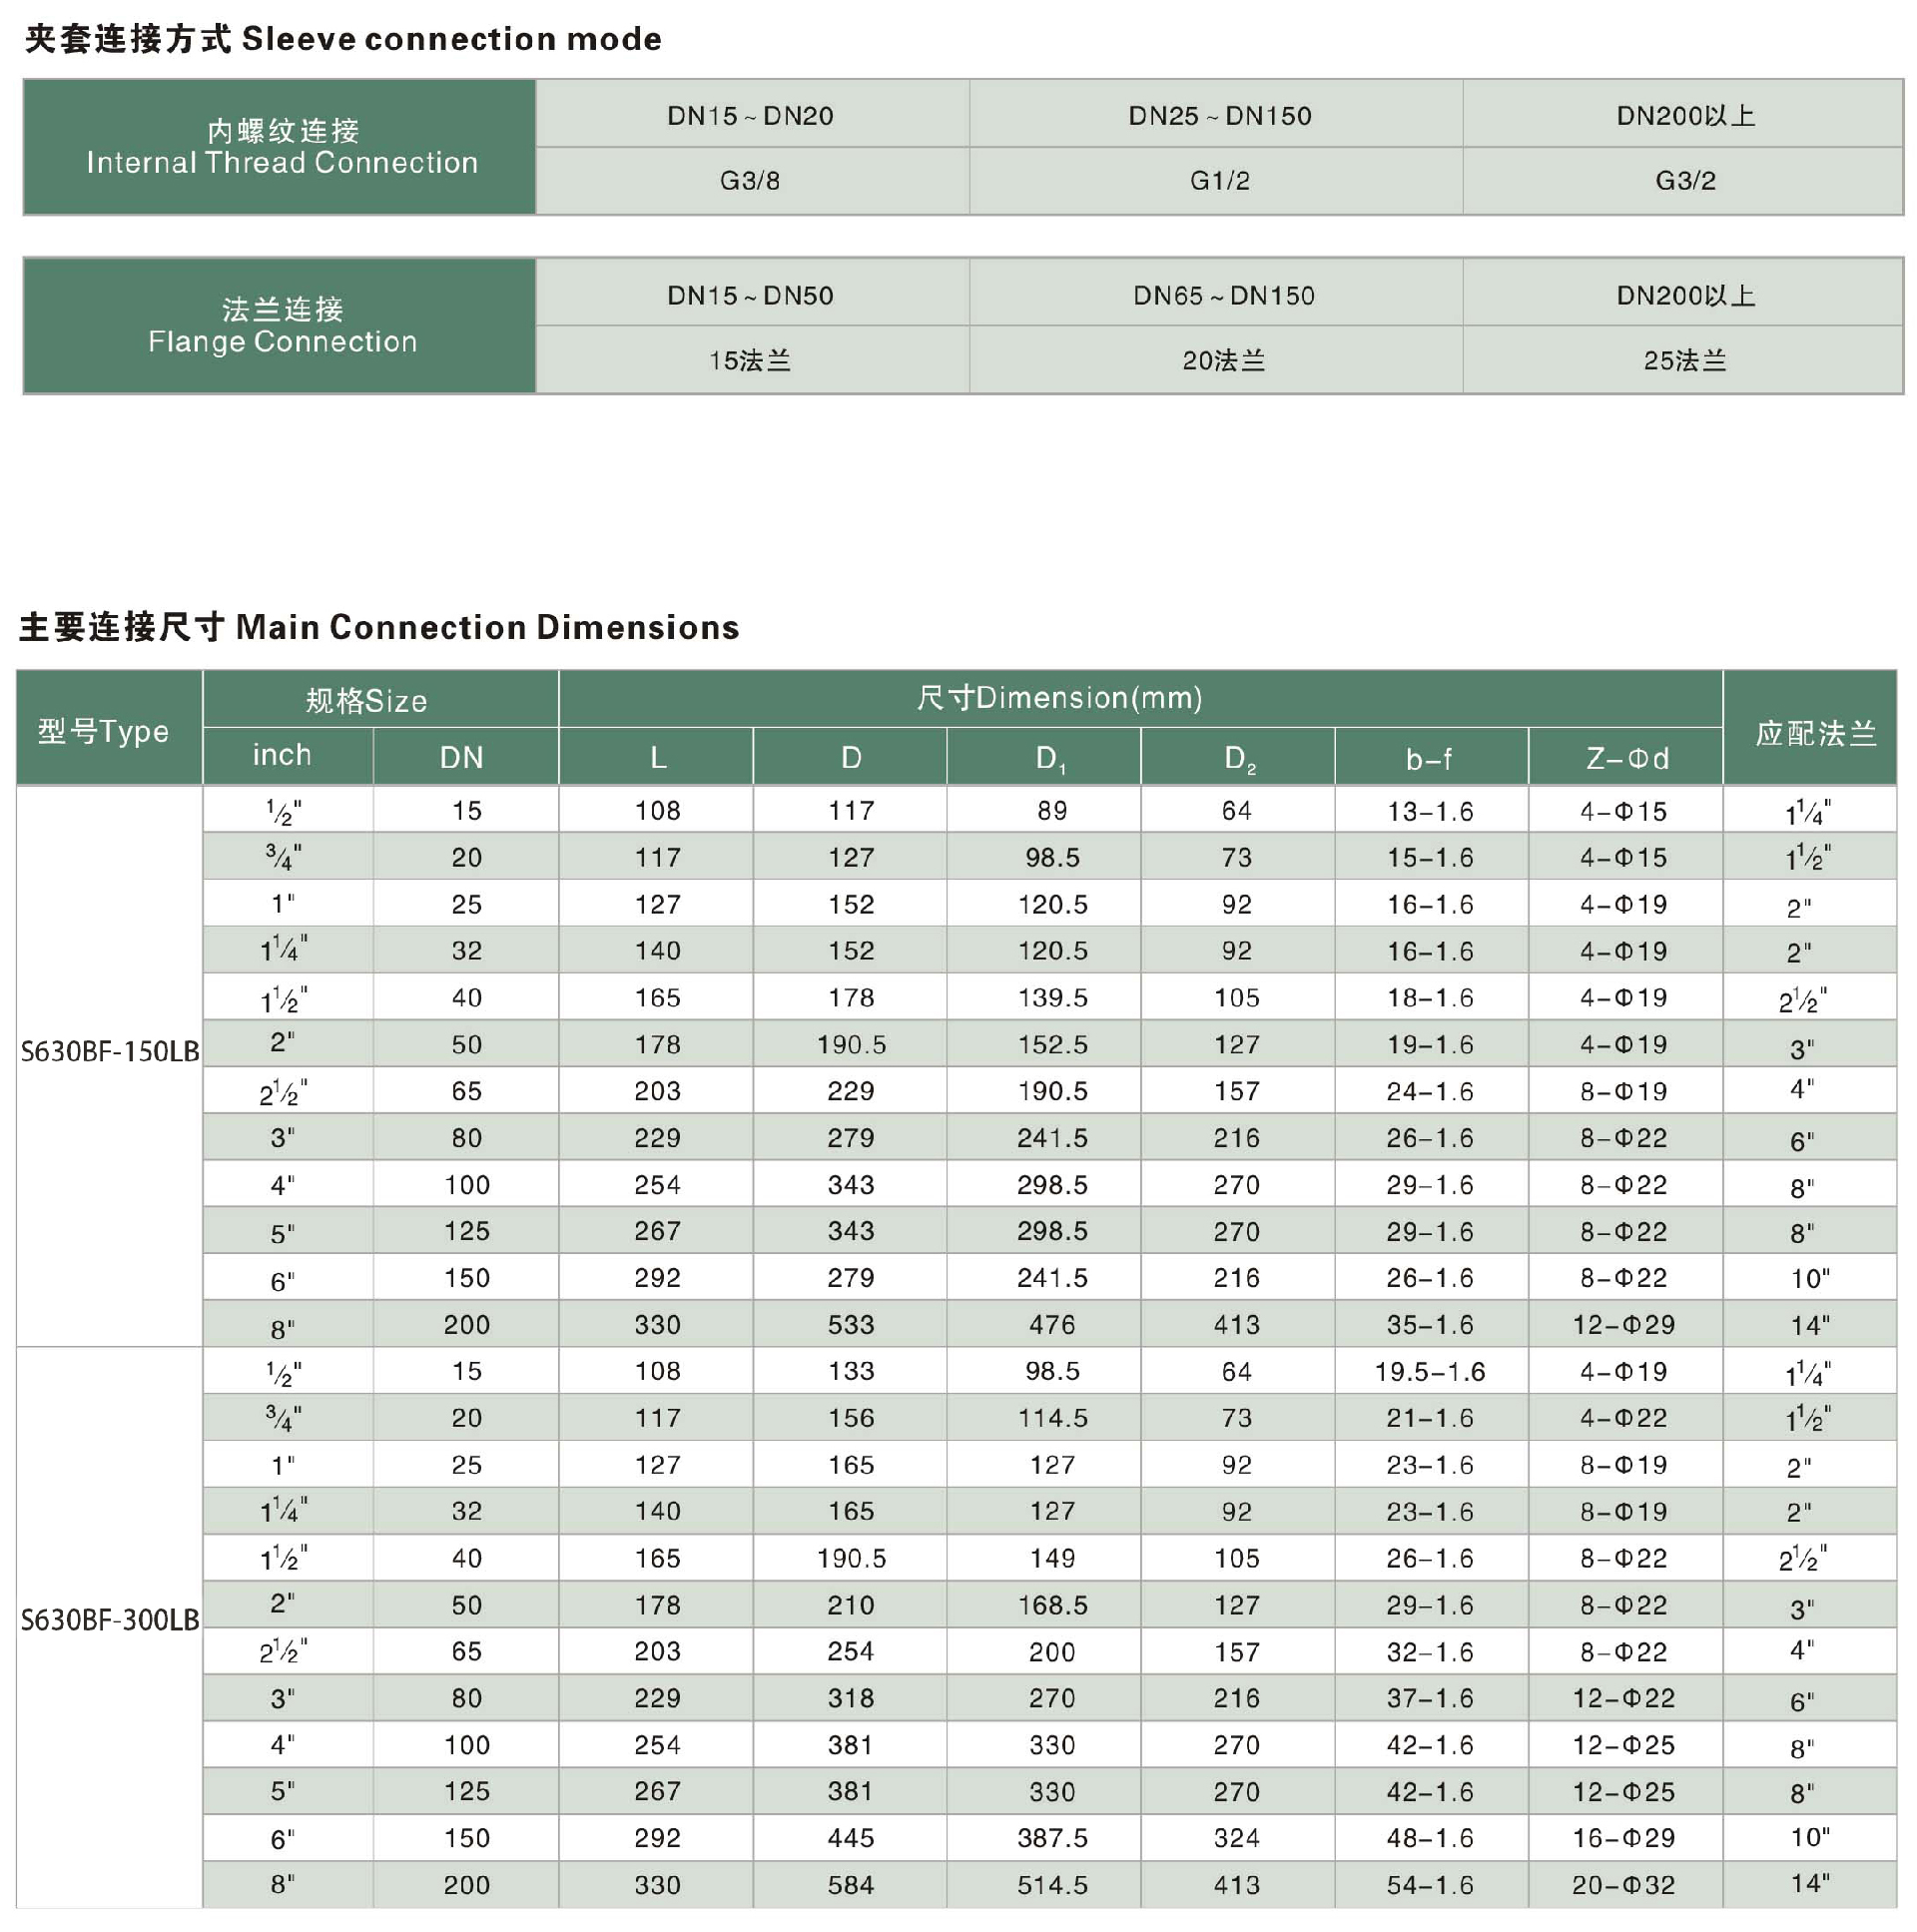Image resolution: width=1917 pixels, height=1932 pixels.
Task: Click the 尺寸Dimension(mm) header
Action: (1059, 698)
